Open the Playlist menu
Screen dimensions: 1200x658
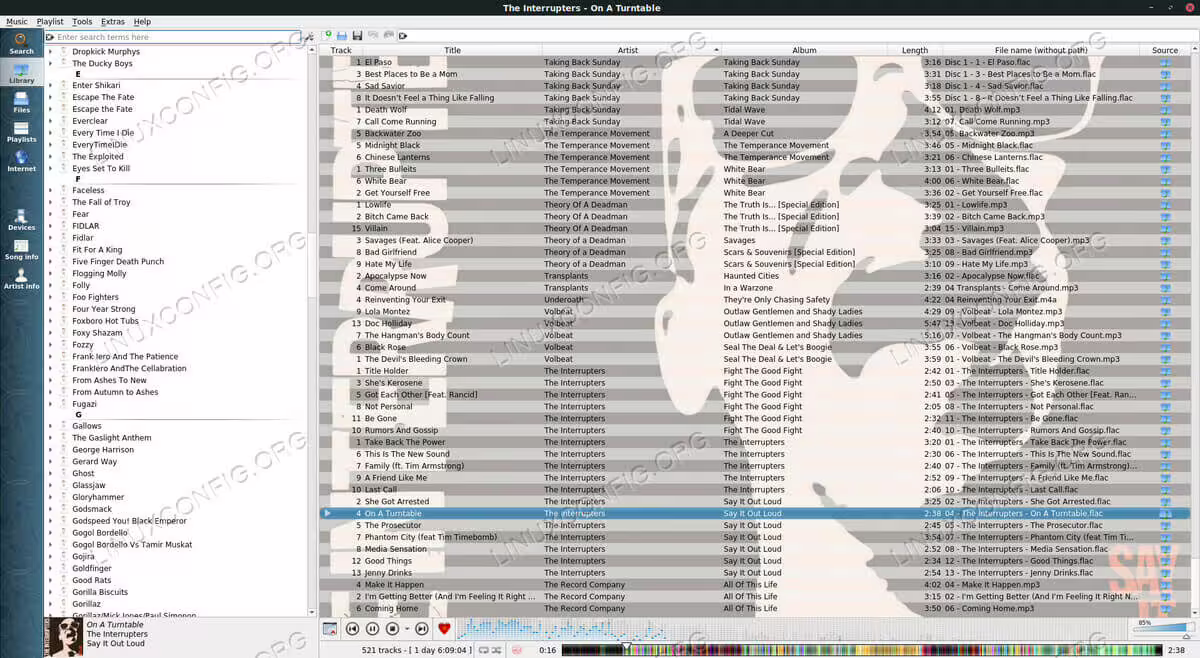click(50, 21)
